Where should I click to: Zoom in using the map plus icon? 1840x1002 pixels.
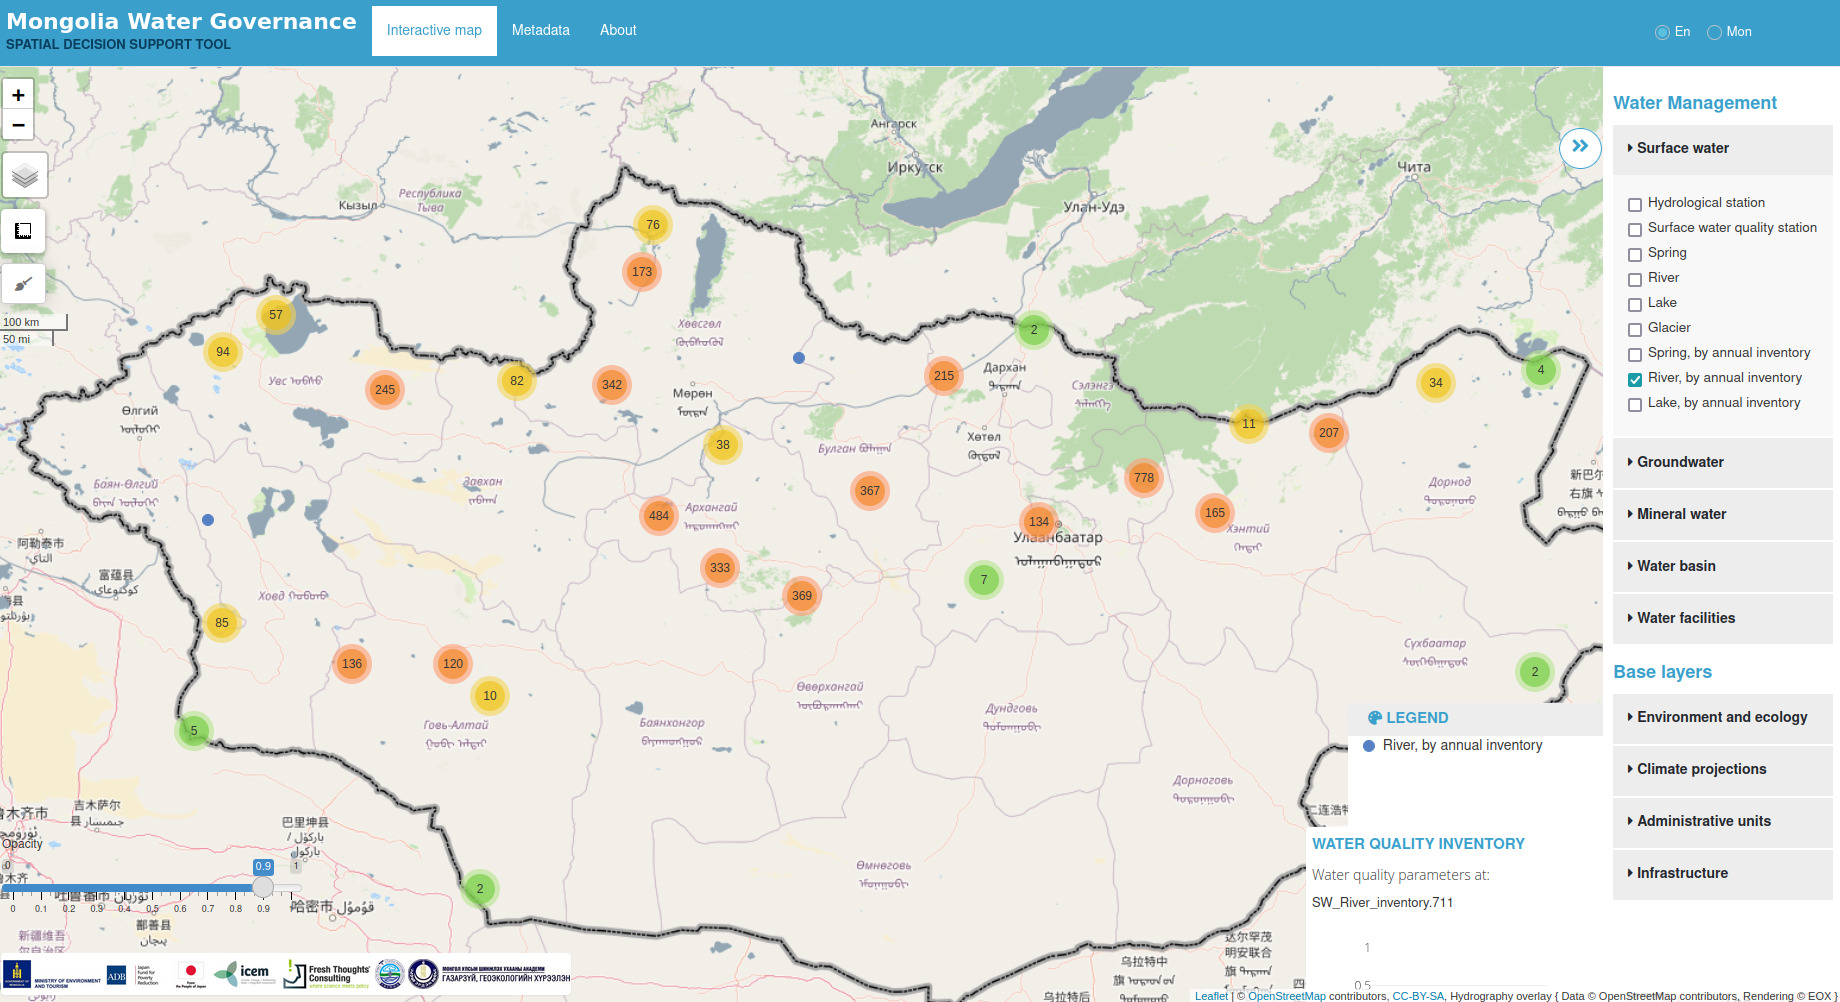coord(18,94)
